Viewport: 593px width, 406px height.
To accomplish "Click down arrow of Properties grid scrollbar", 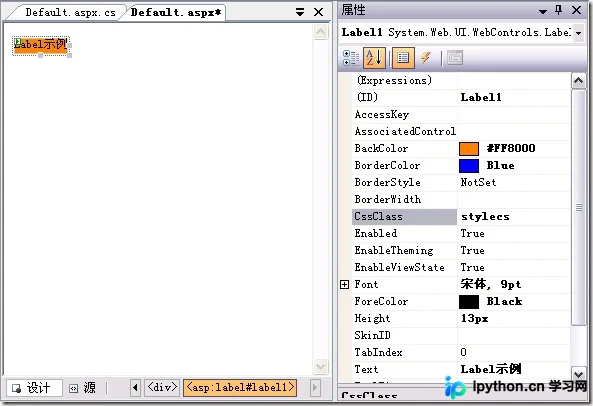I will click(578, 374).
